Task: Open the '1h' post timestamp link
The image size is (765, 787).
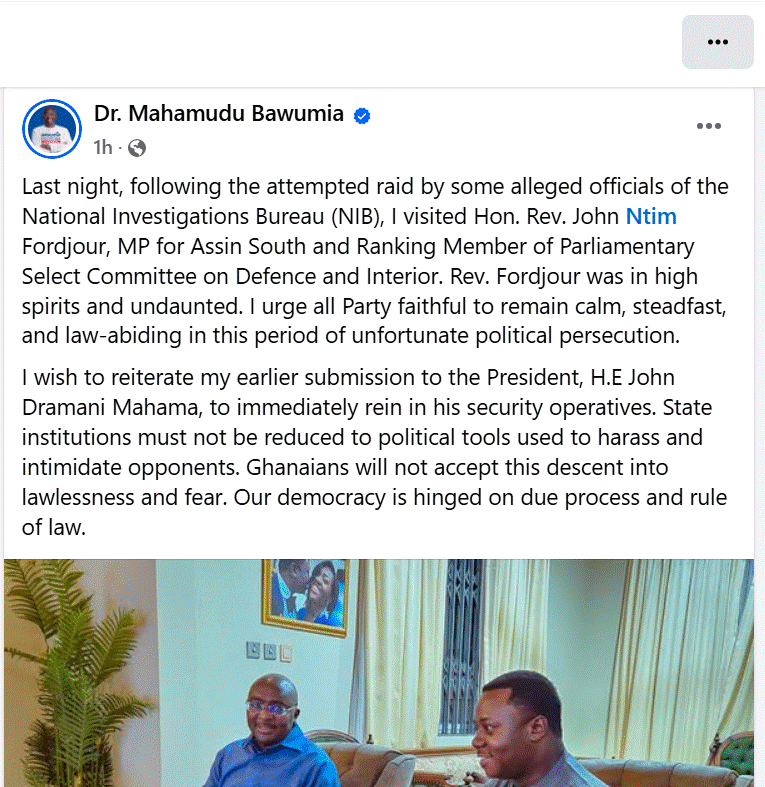Action: pos(103,148)
